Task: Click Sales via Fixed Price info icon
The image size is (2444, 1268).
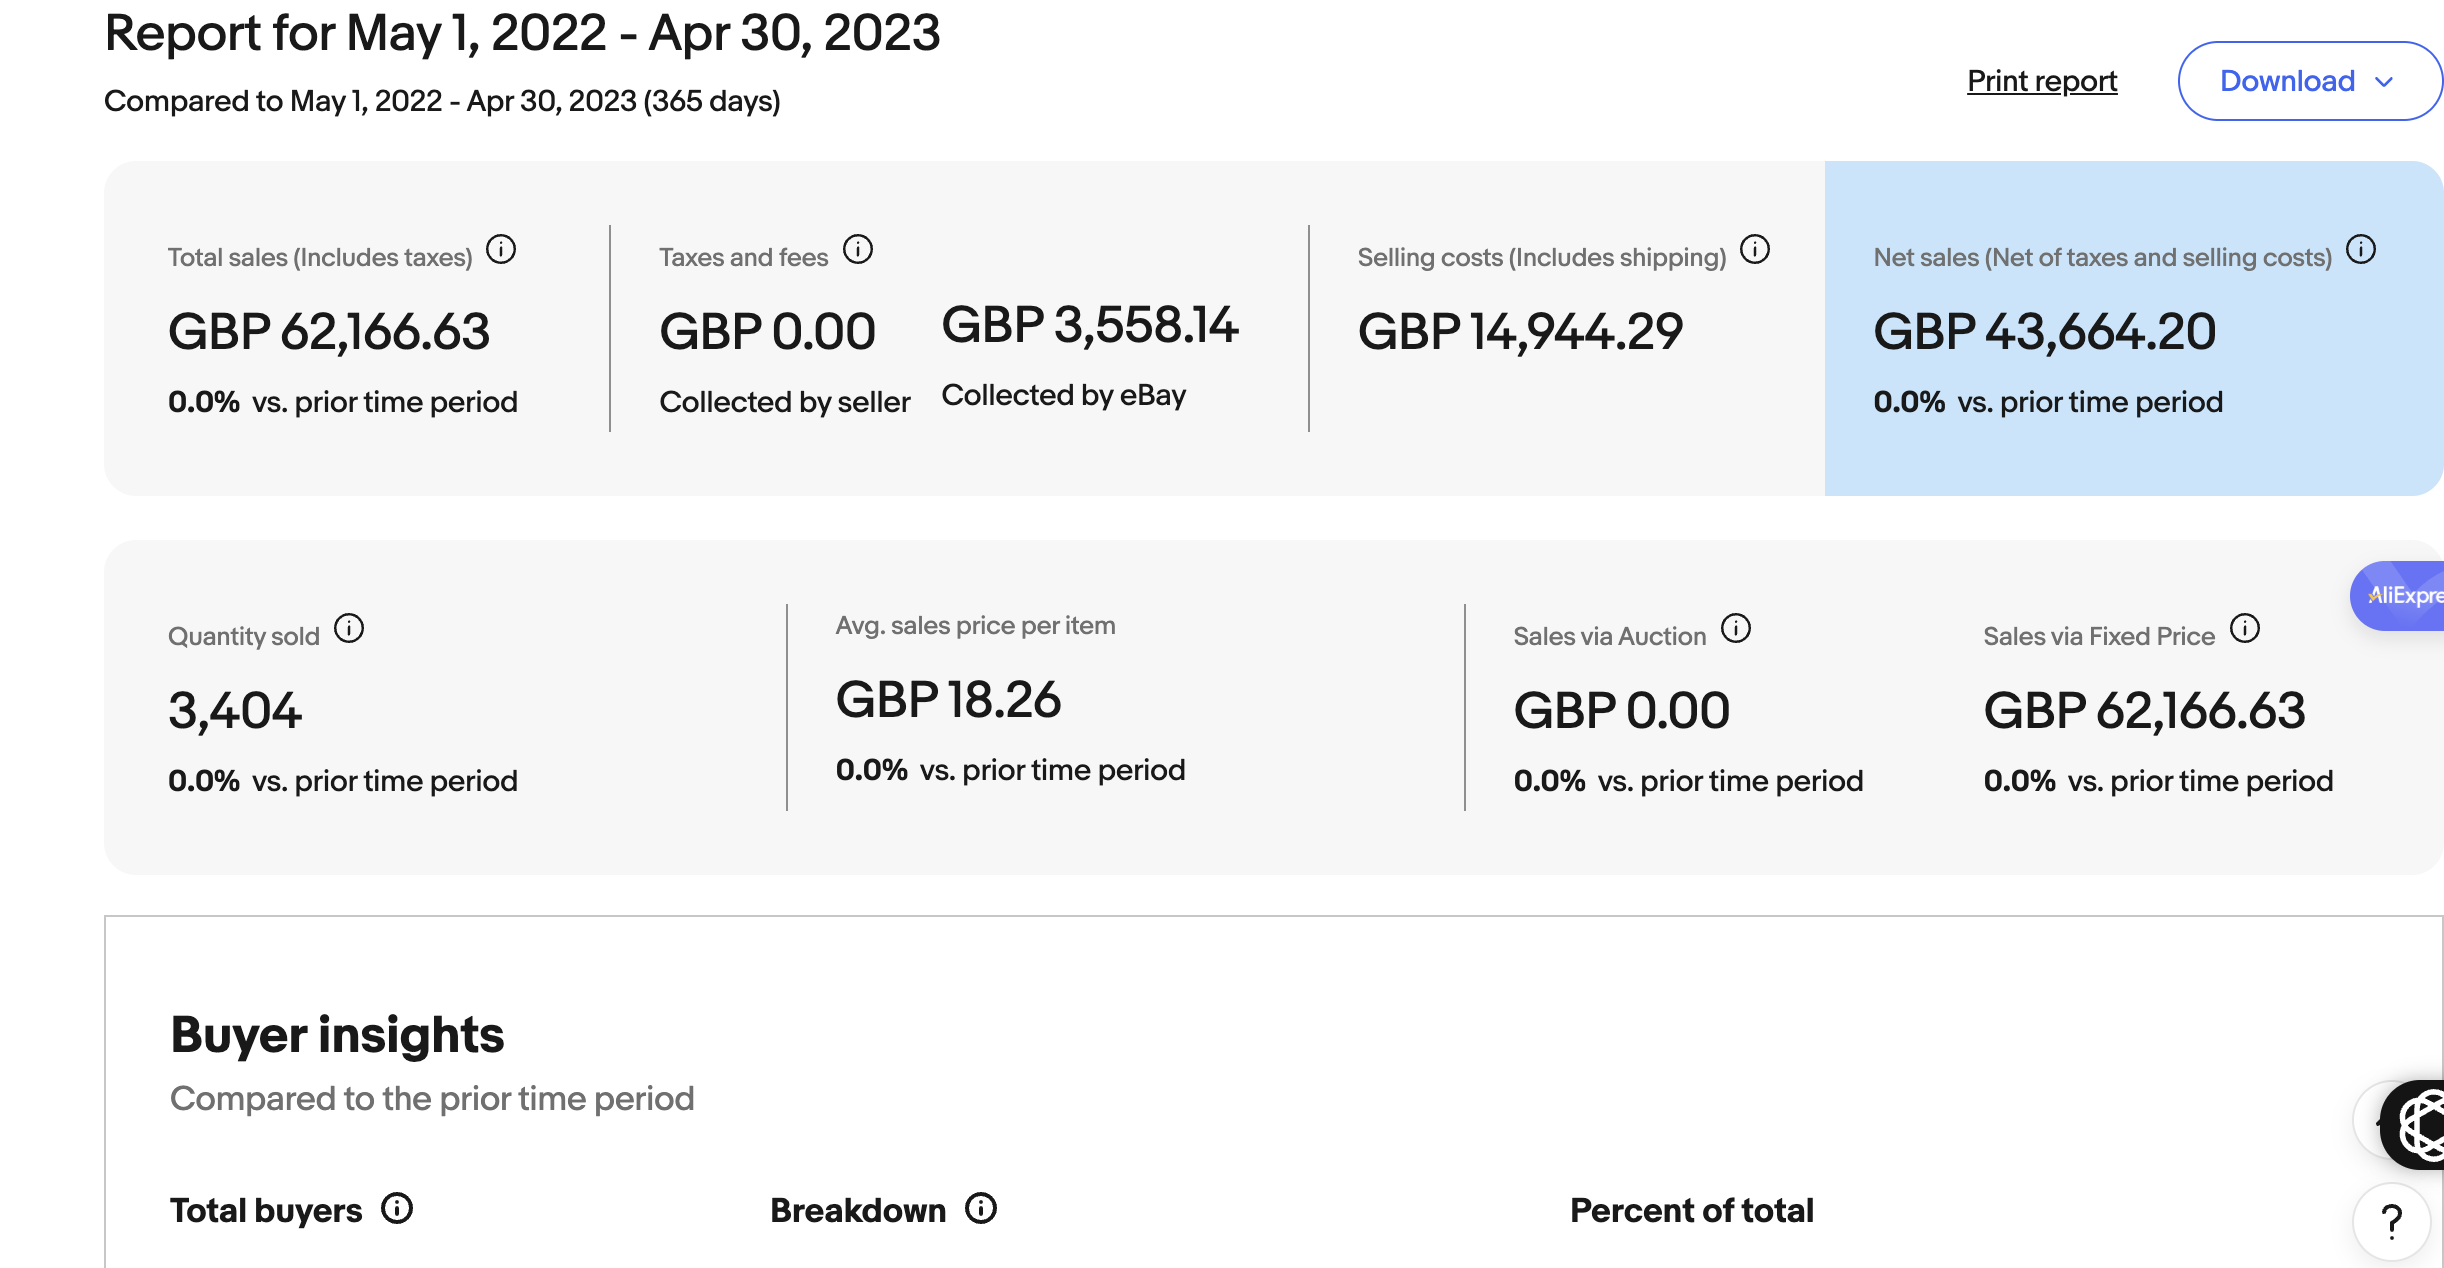Action: pos(2245,628)
